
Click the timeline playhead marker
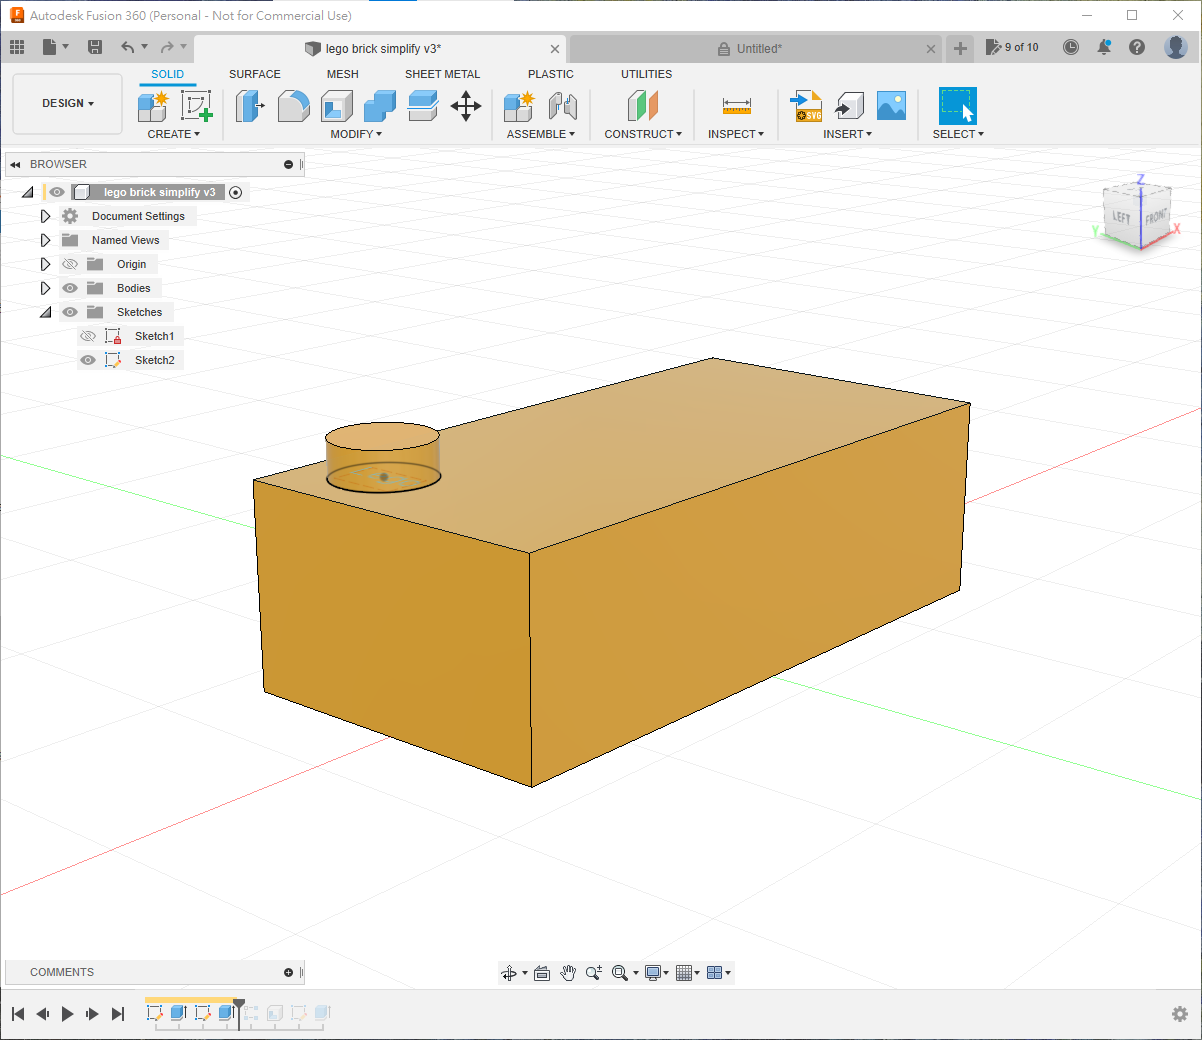point(239,1003)
